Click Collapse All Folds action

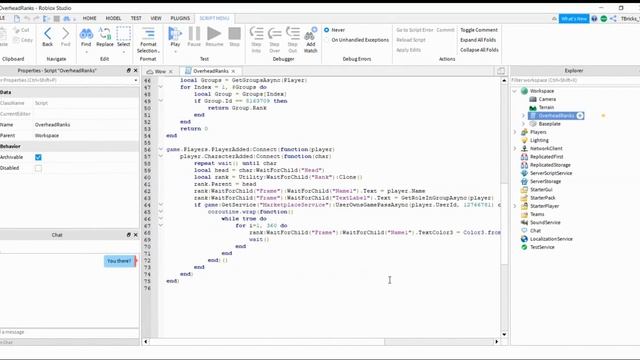[479, 50]
